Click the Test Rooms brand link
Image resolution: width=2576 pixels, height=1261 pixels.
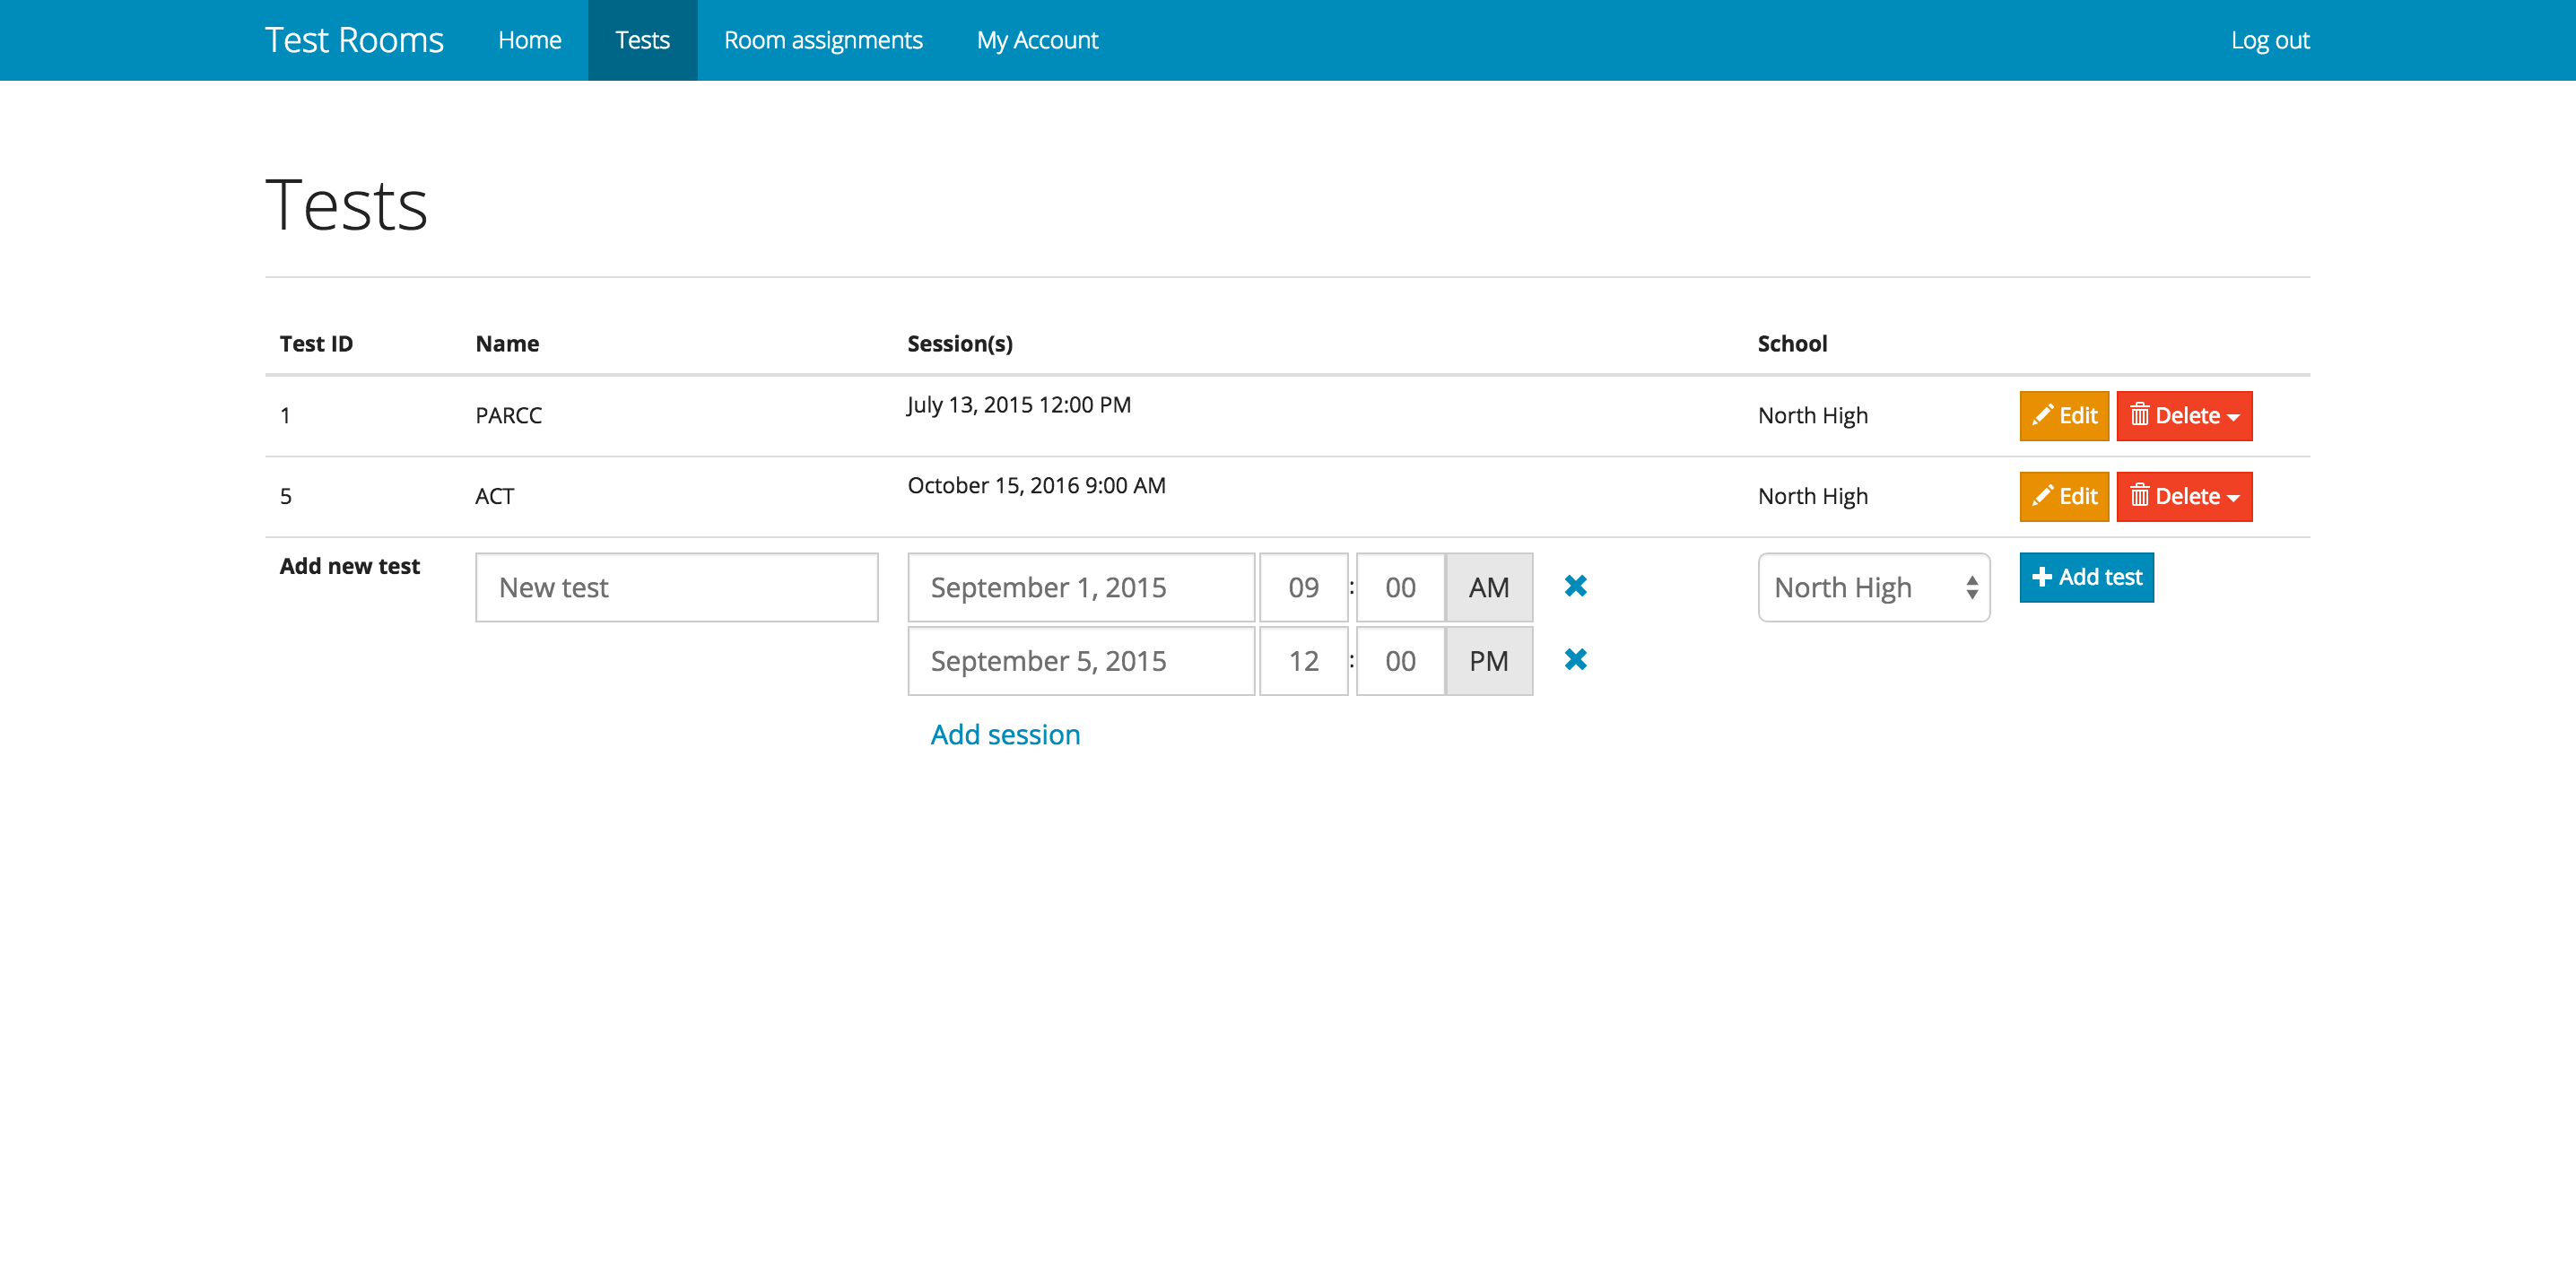point(354,40)
